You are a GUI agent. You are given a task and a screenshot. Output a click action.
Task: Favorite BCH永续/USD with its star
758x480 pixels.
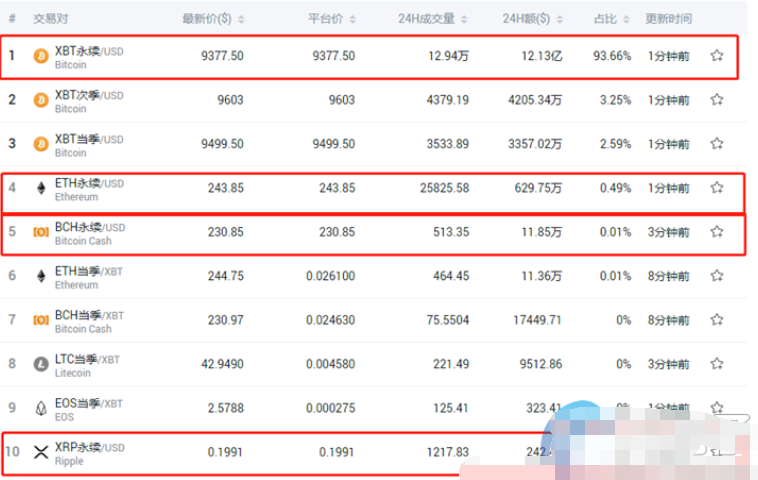(x=717, y=232)
